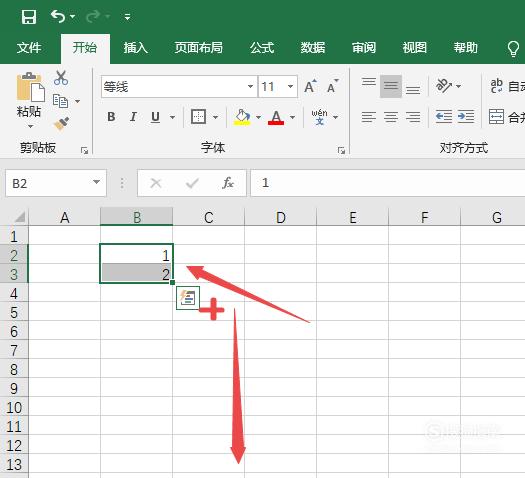Switch to the 页面布局 ribbon tab

tap(199, 48)
